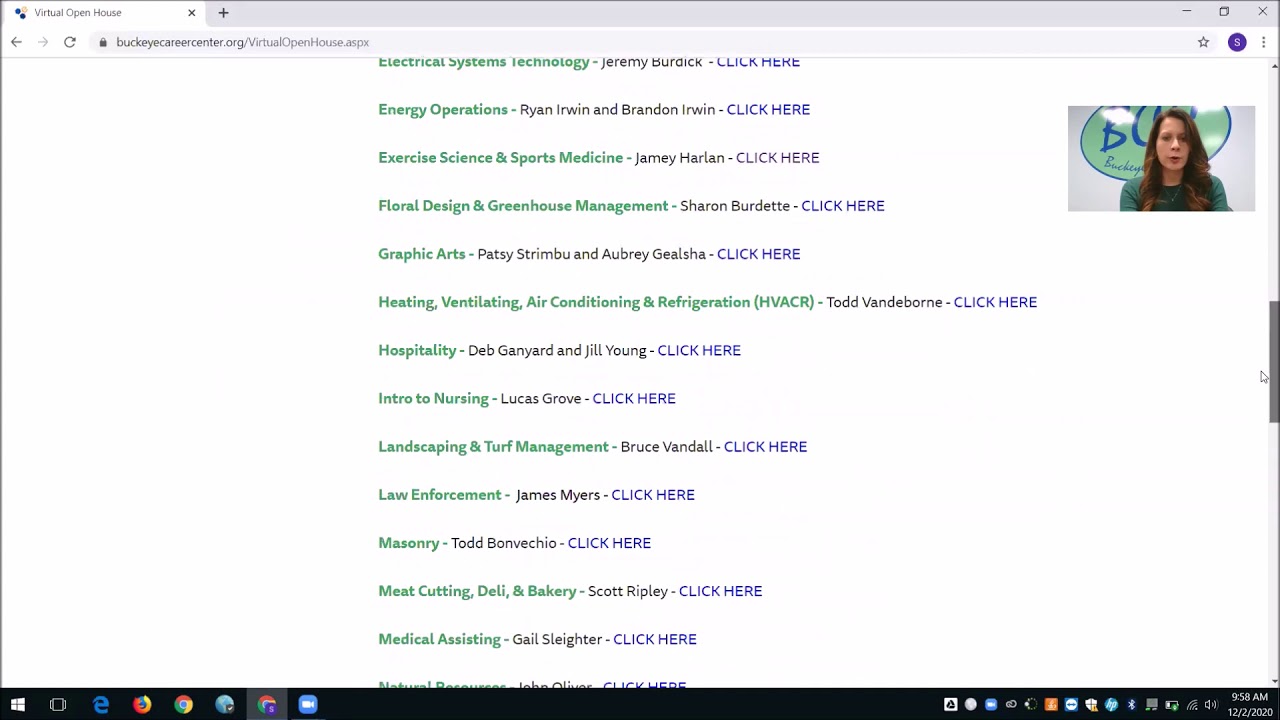The image size is (1280, 720).
Task: Open the TeamViewer tray icon
Action: (1071, 705)
